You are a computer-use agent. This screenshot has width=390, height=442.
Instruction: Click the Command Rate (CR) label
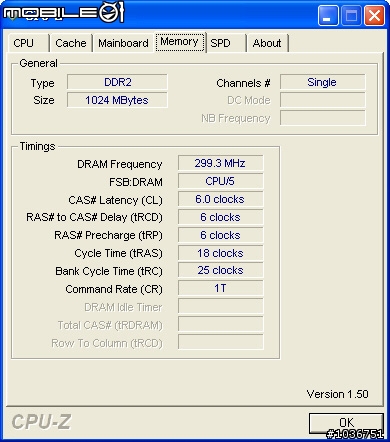coord(114,289)
